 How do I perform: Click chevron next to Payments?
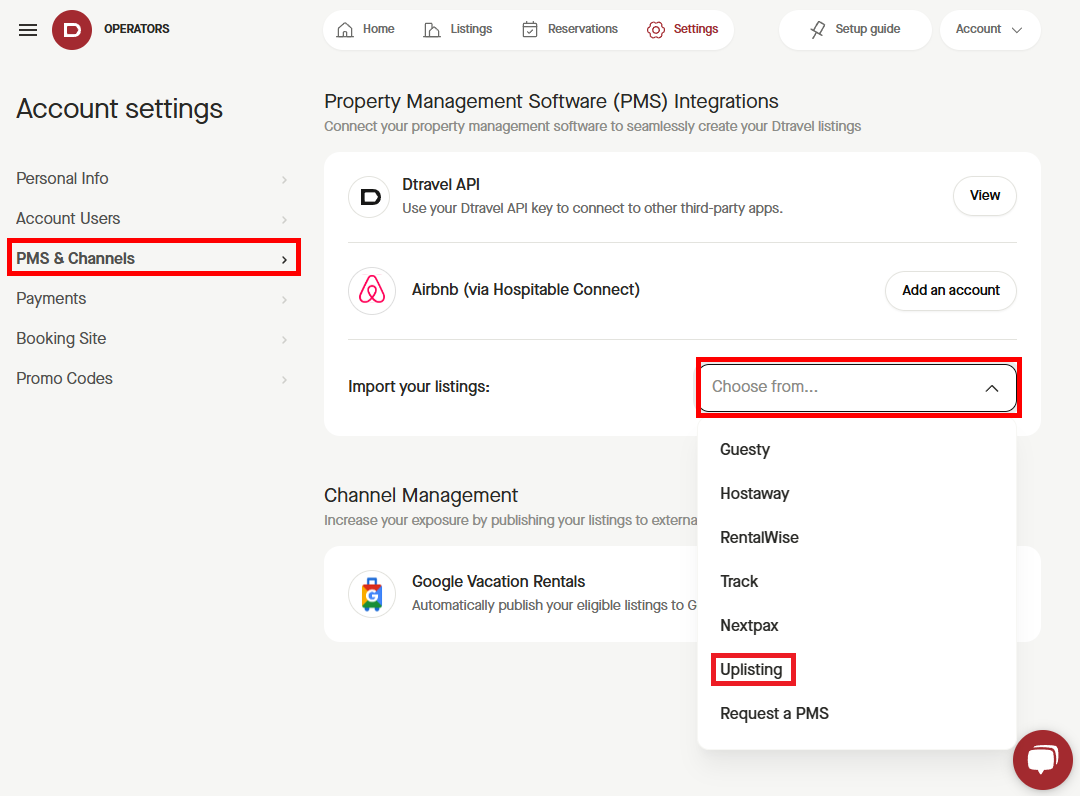click(284, 300)
